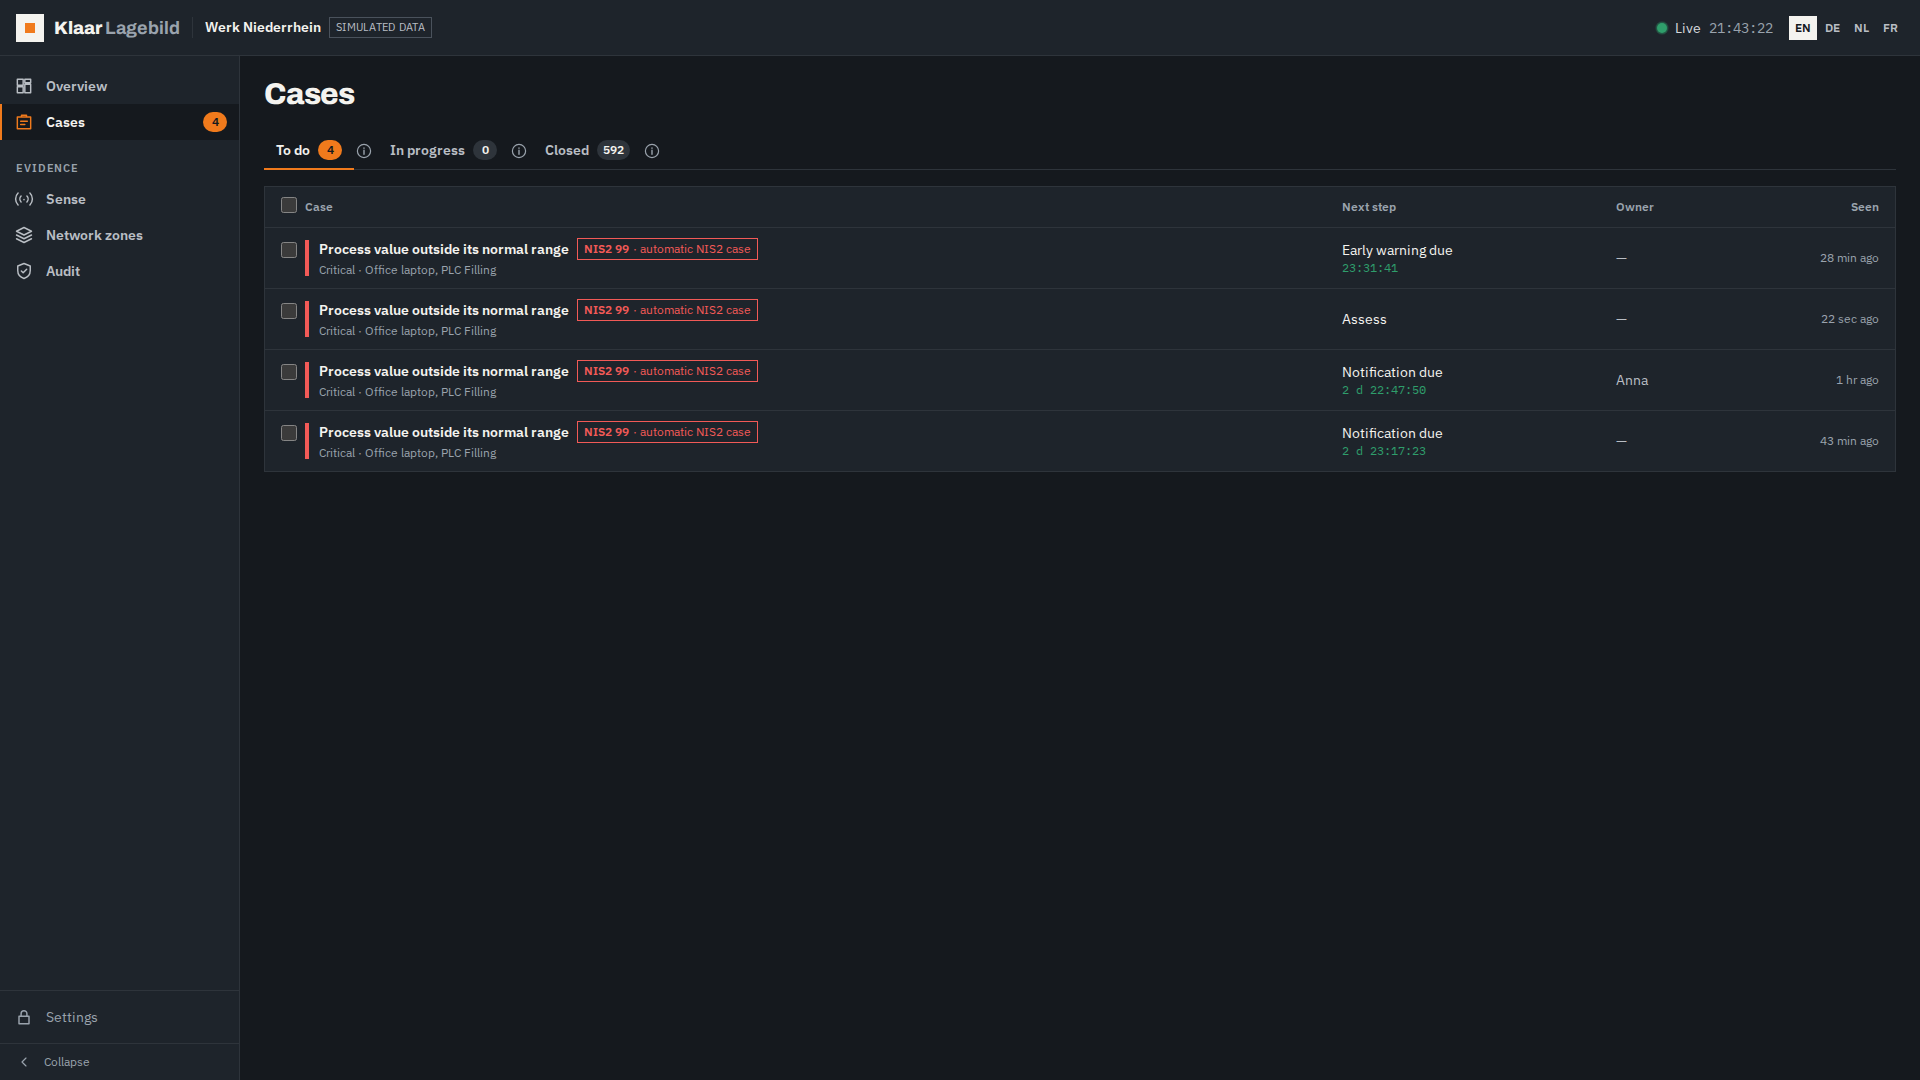Click the owner name Anna
The width and height of the screenshot is (1920, 1080).
click(1632, 380)
